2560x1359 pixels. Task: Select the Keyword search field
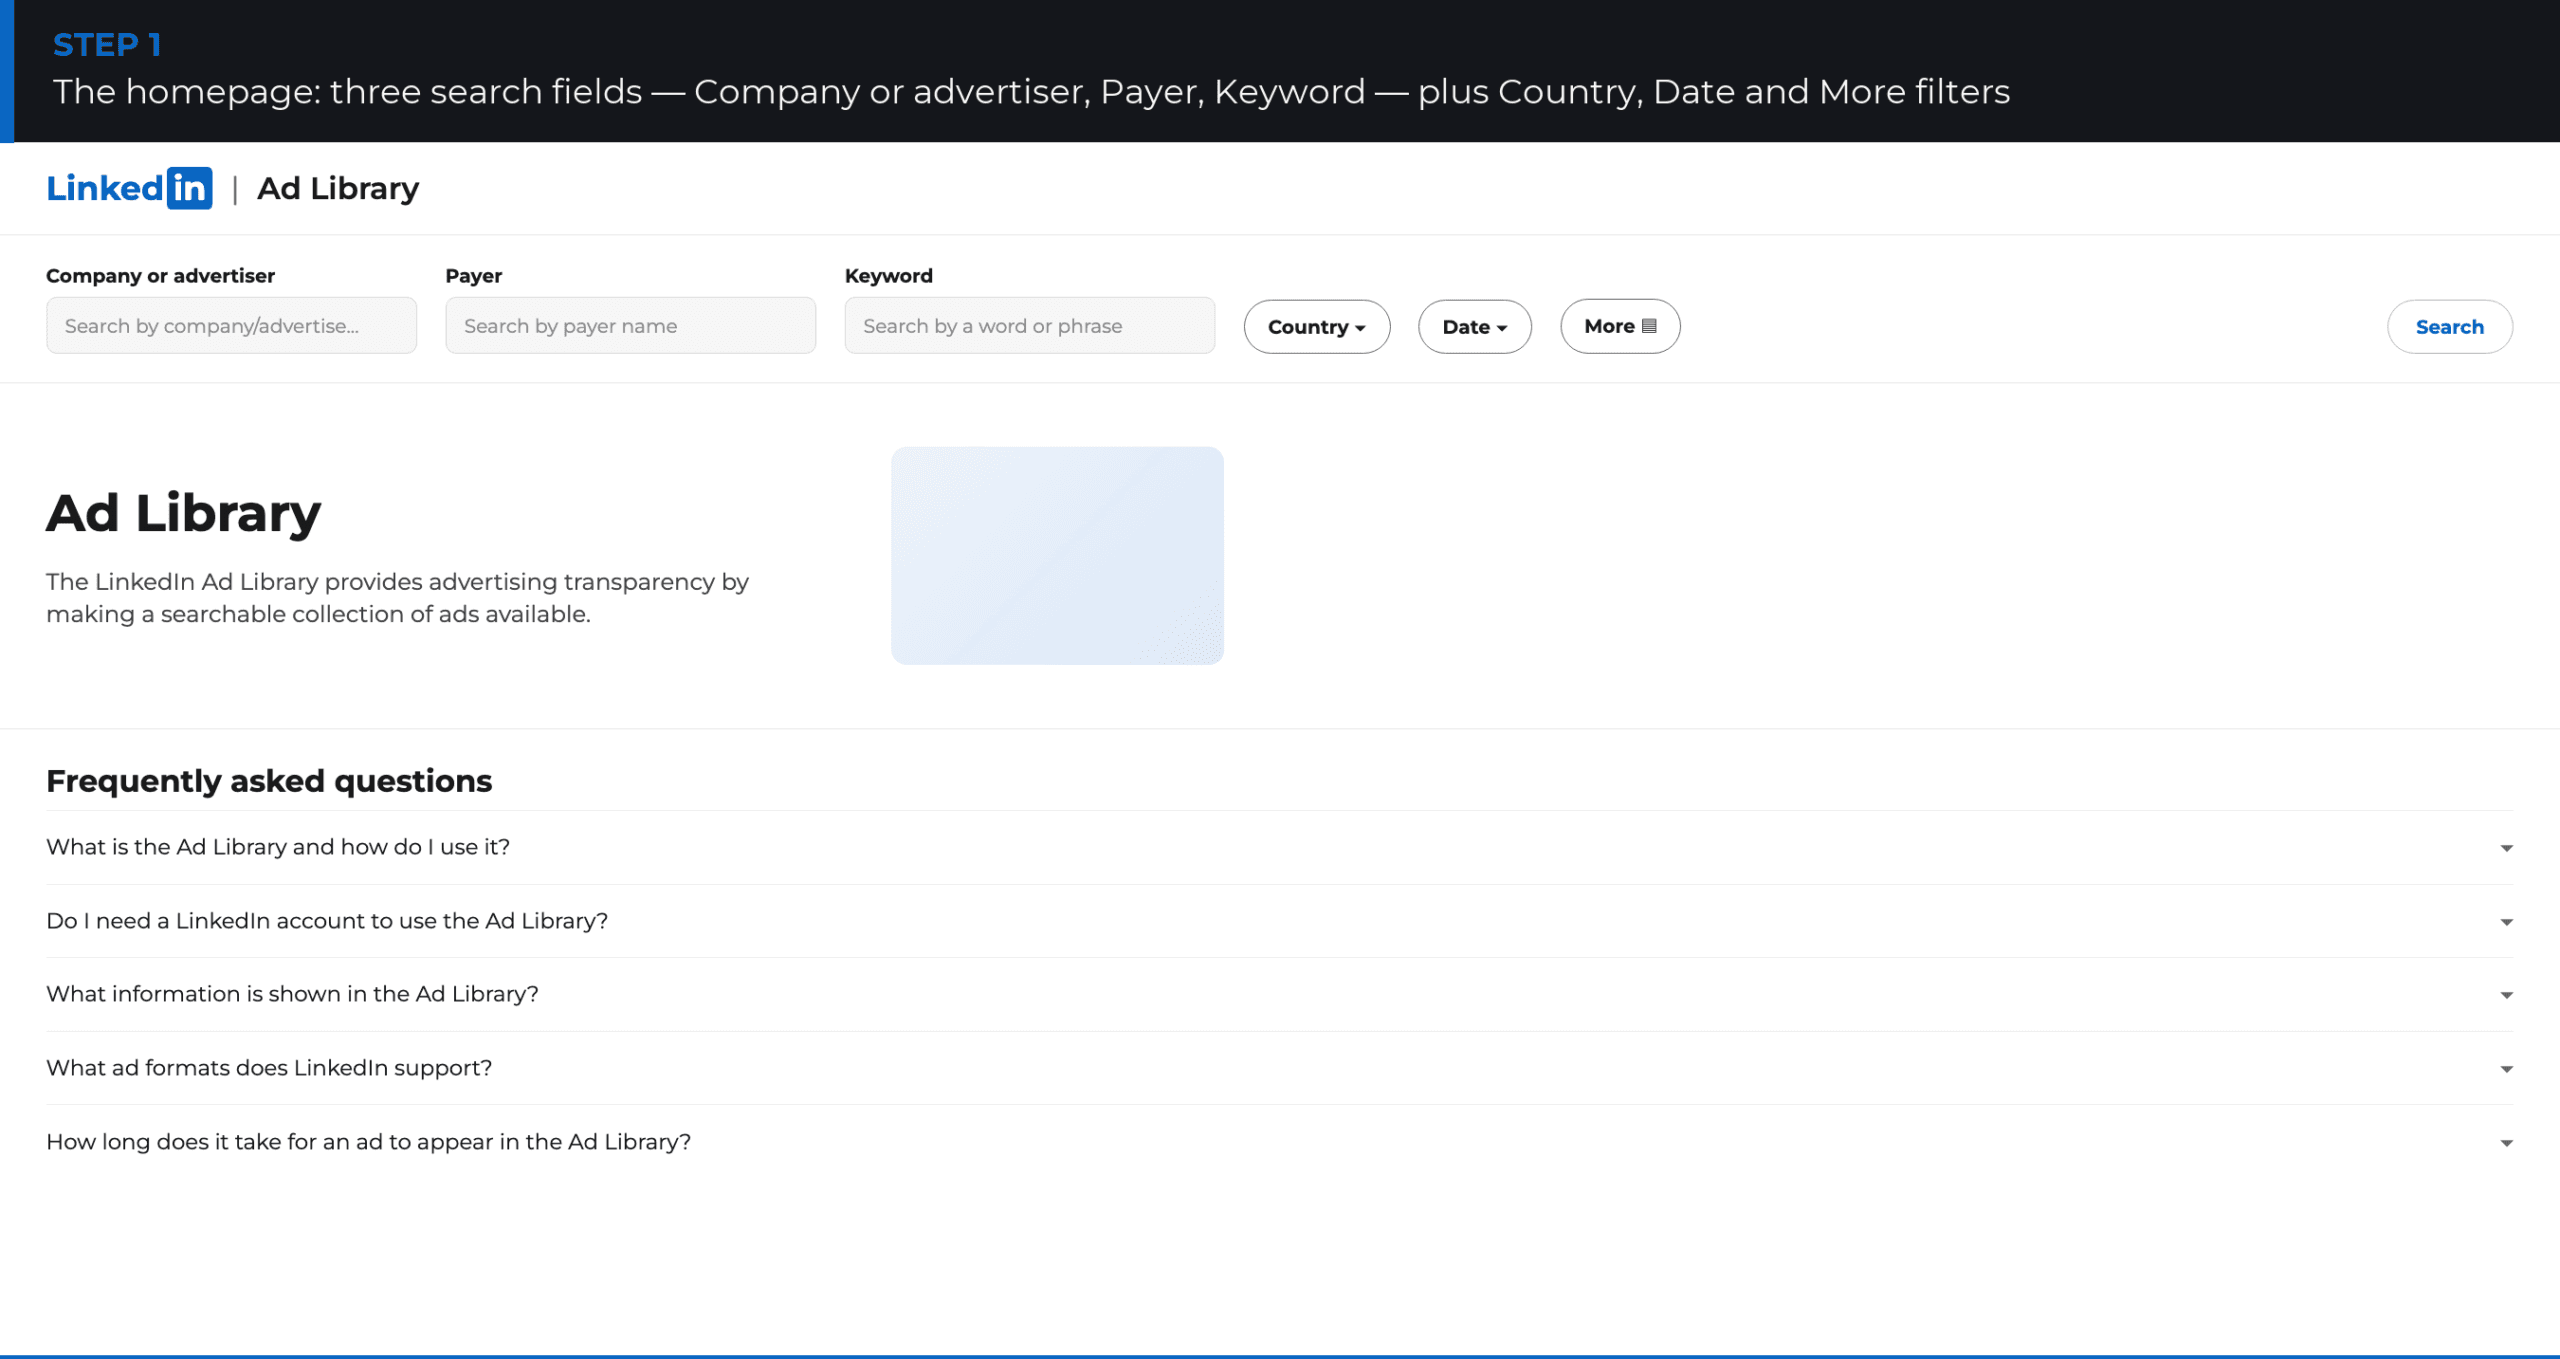pyautogui.click(x=1029, y=325)
